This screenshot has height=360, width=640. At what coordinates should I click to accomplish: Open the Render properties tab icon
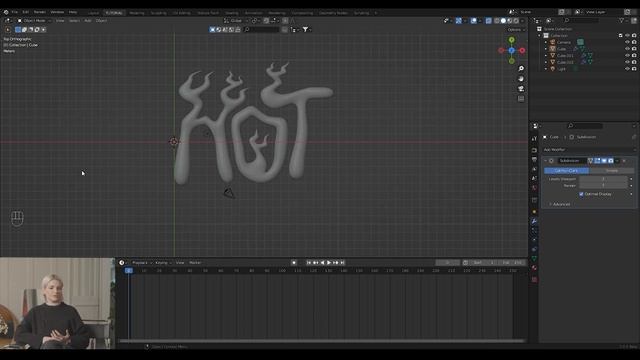coord(534,150)
